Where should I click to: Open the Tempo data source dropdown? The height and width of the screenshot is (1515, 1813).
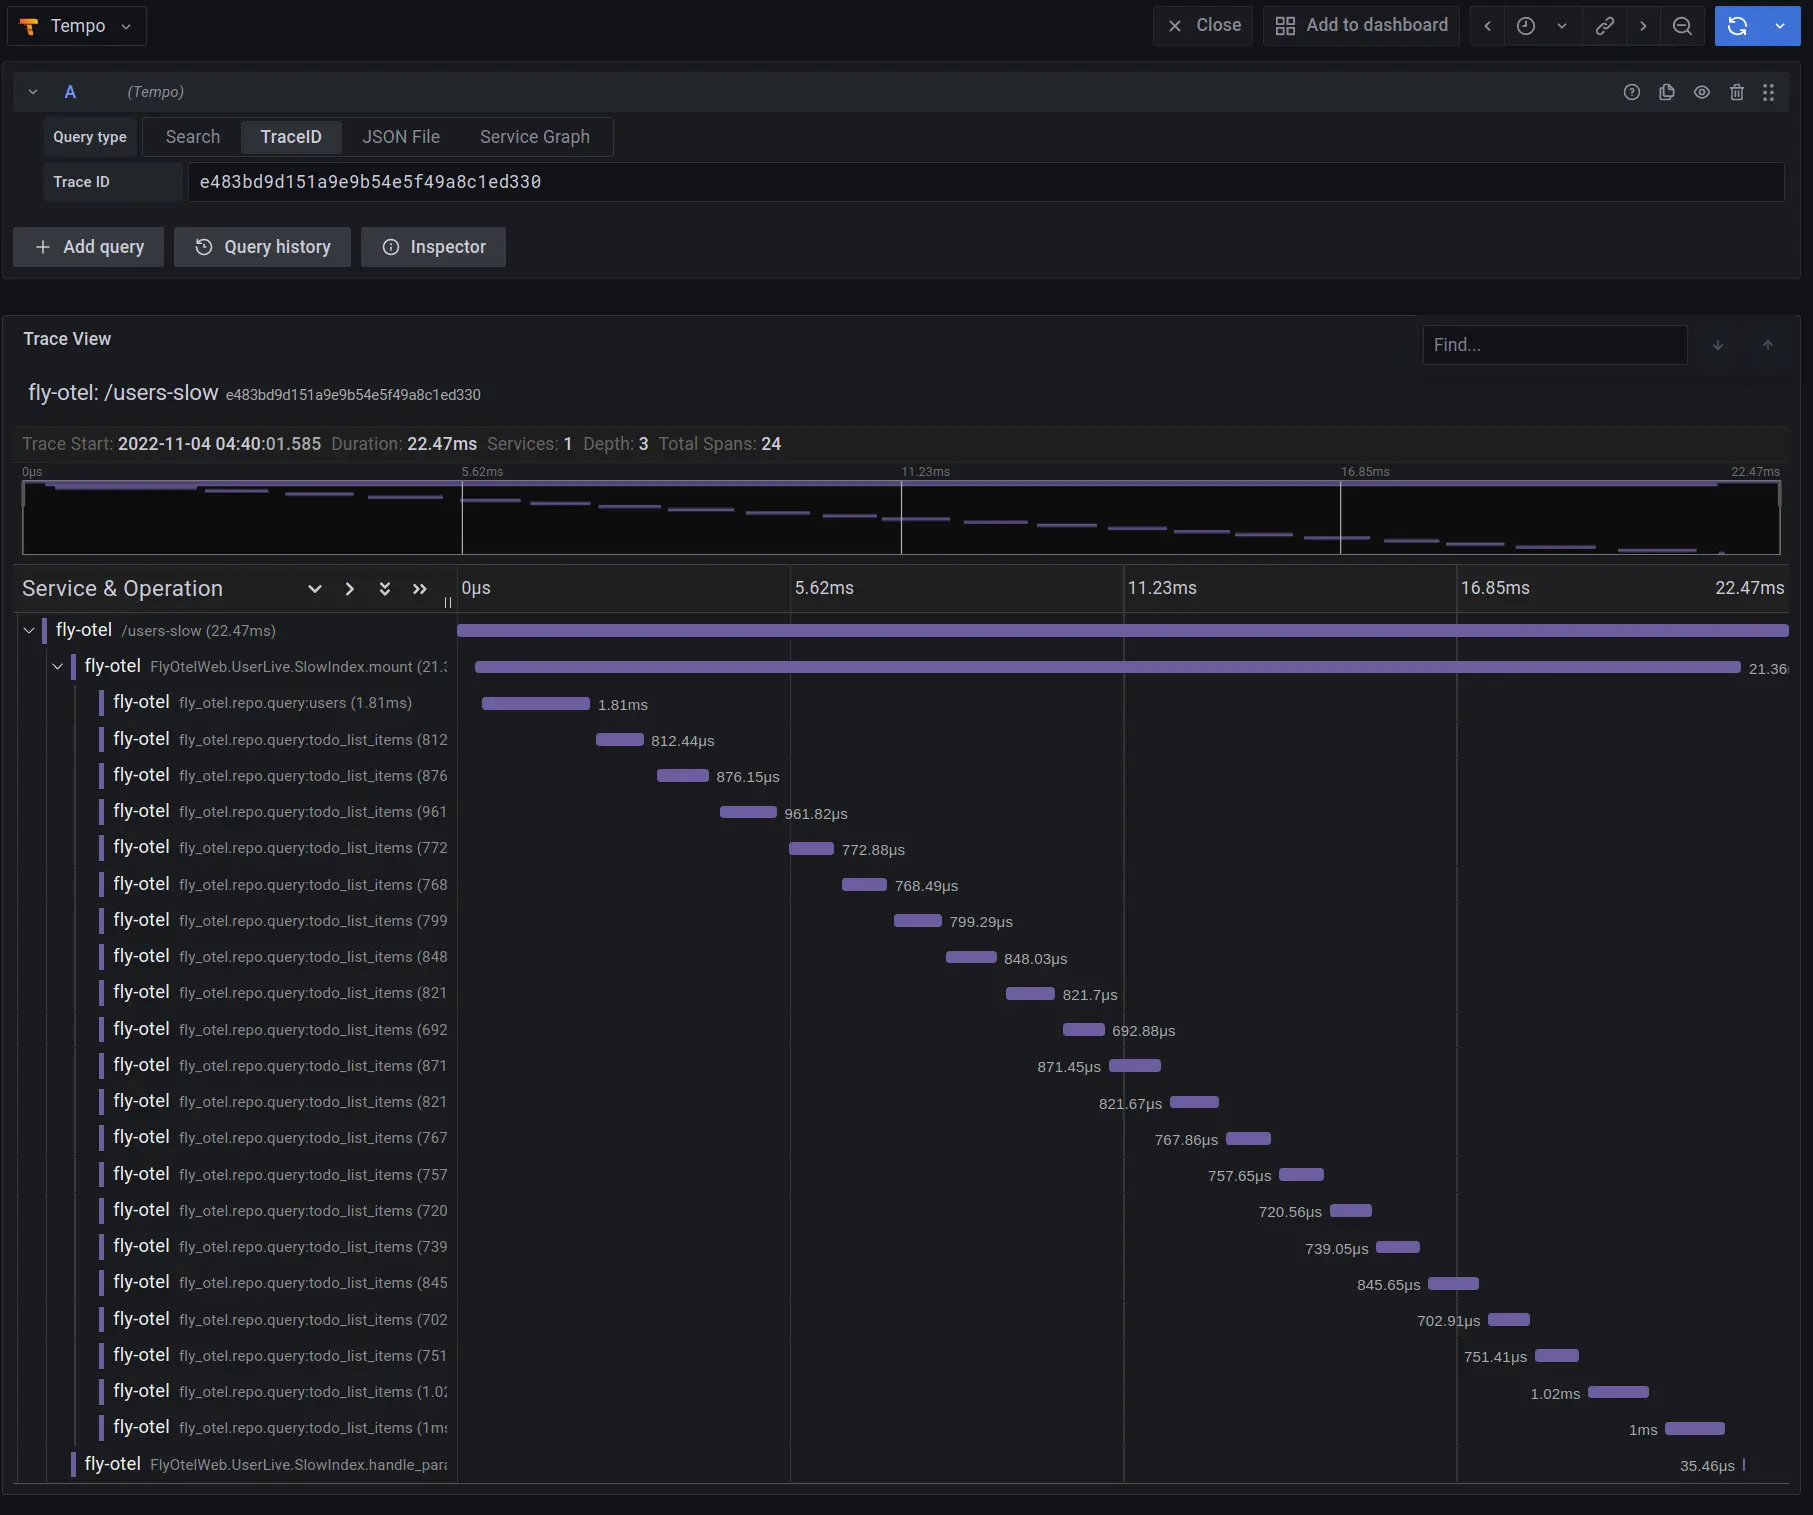[x=76, y=26]
